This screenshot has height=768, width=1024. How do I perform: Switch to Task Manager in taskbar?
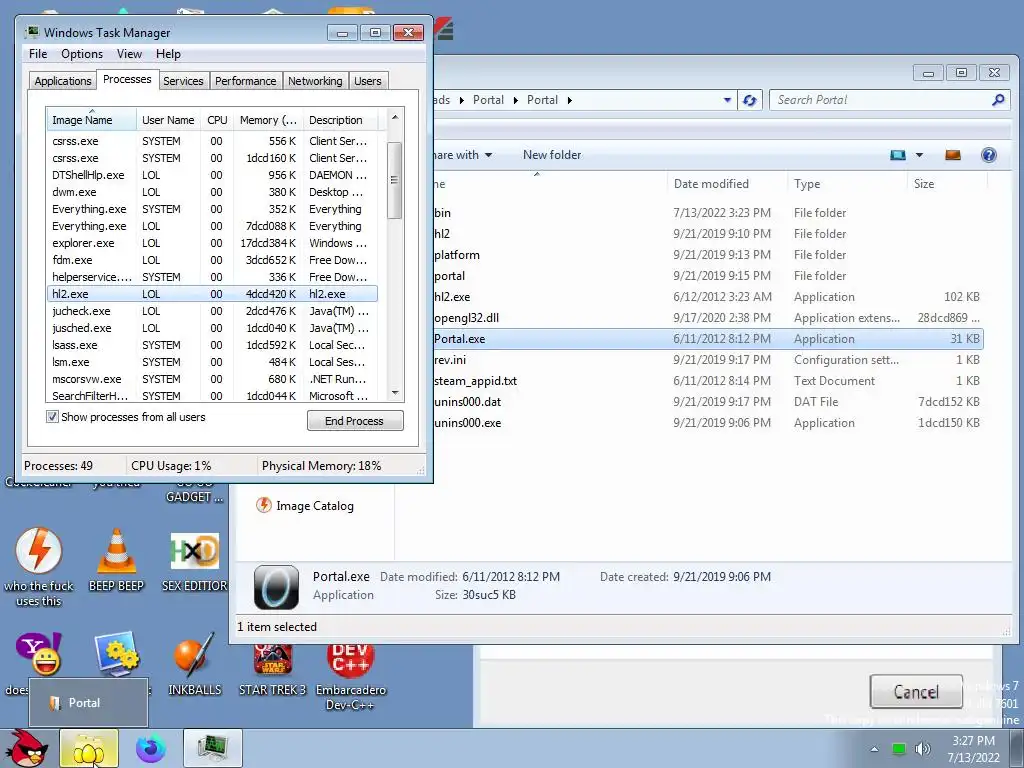(x=213, y=748)
